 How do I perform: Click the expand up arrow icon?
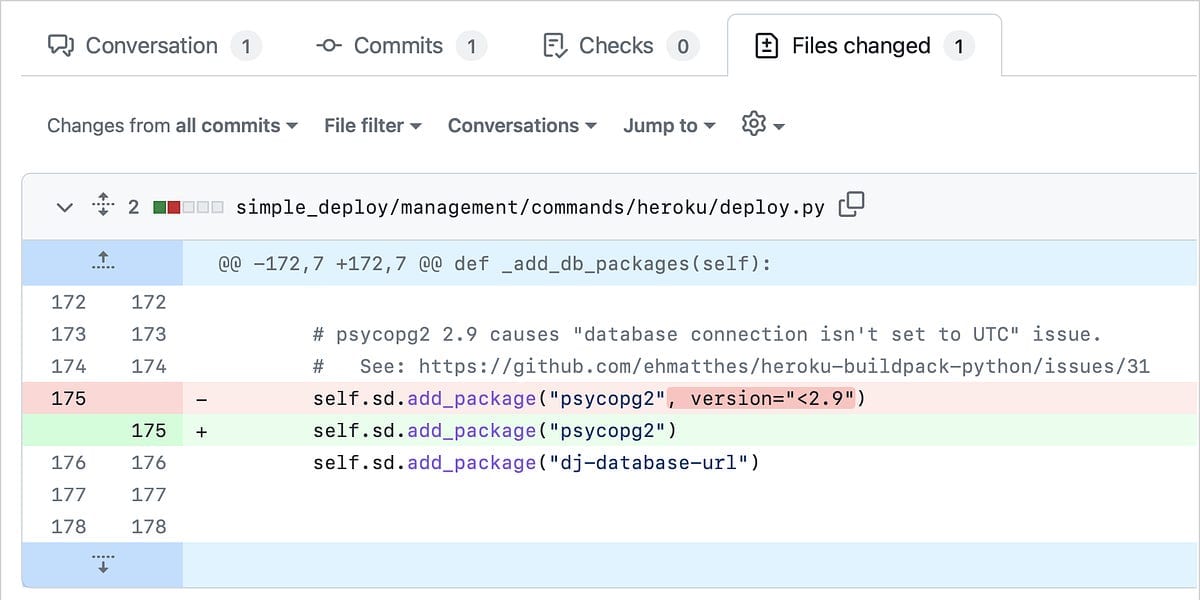pyautogui.click(x=101, y=263)
